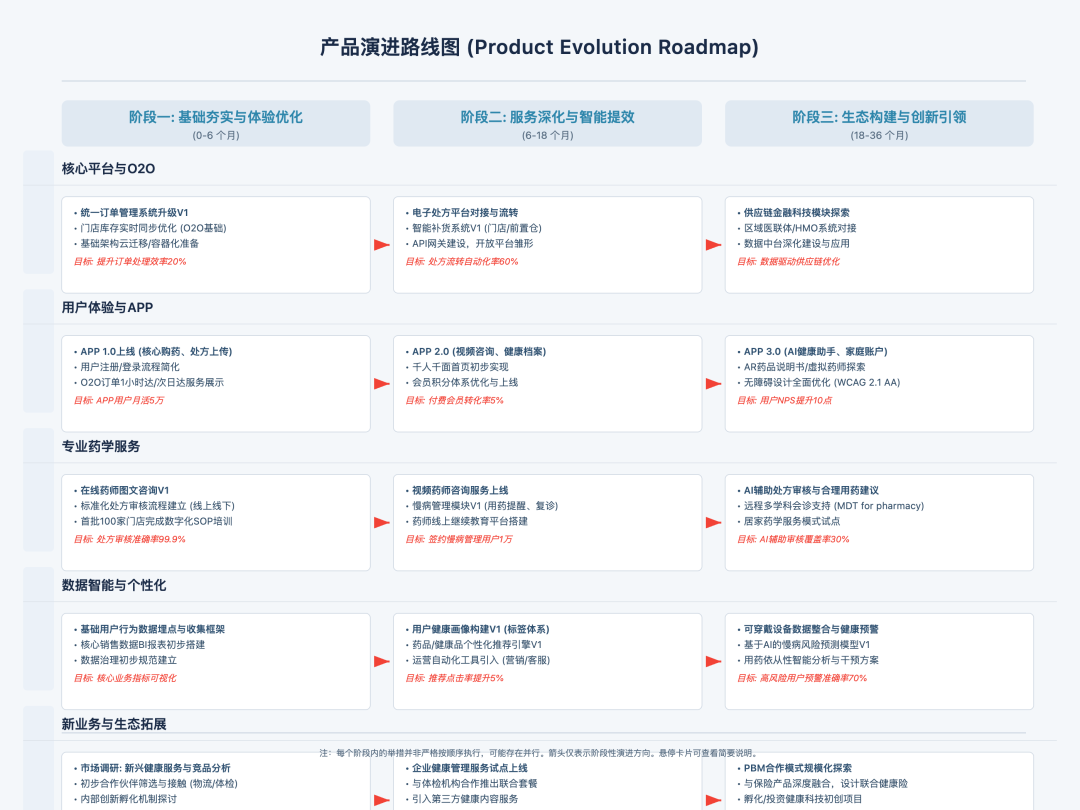Click the arrow next to 市场调研 card
Screen dimensions: 1080x810
point(380,798)
